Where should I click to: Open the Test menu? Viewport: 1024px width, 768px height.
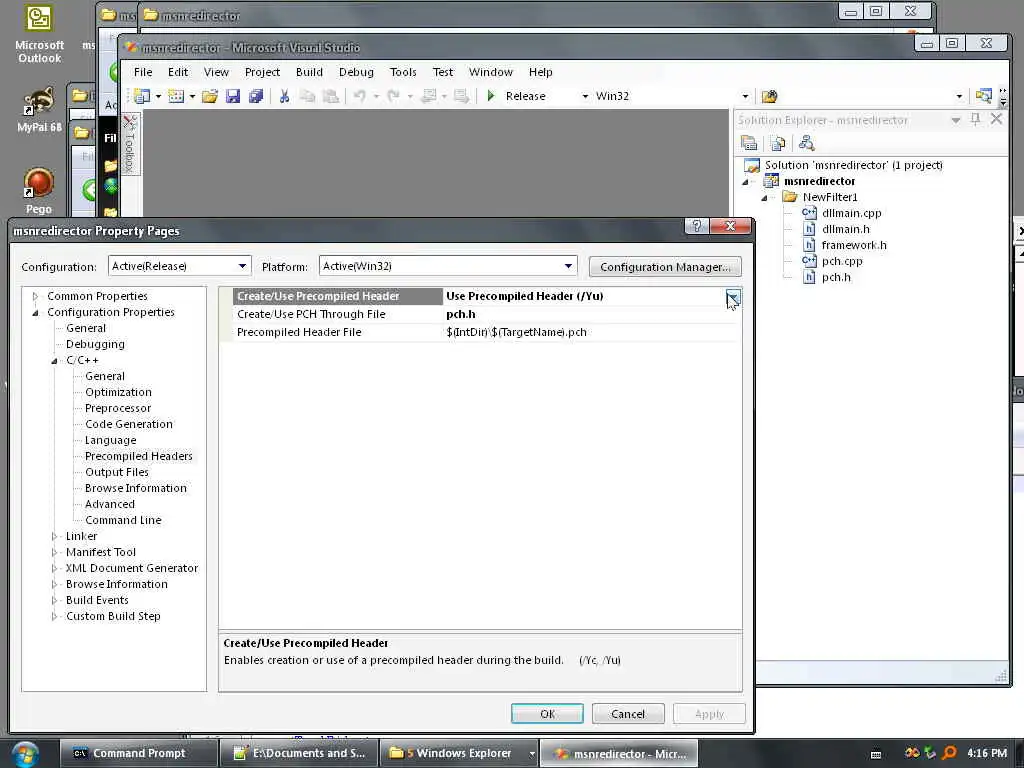pos(443,72)
